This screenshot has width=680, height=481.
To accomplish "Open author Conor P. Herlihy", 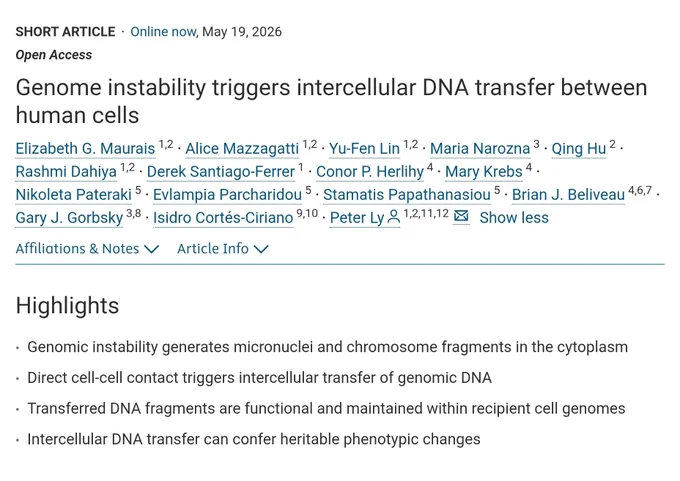I will point(370,172).
